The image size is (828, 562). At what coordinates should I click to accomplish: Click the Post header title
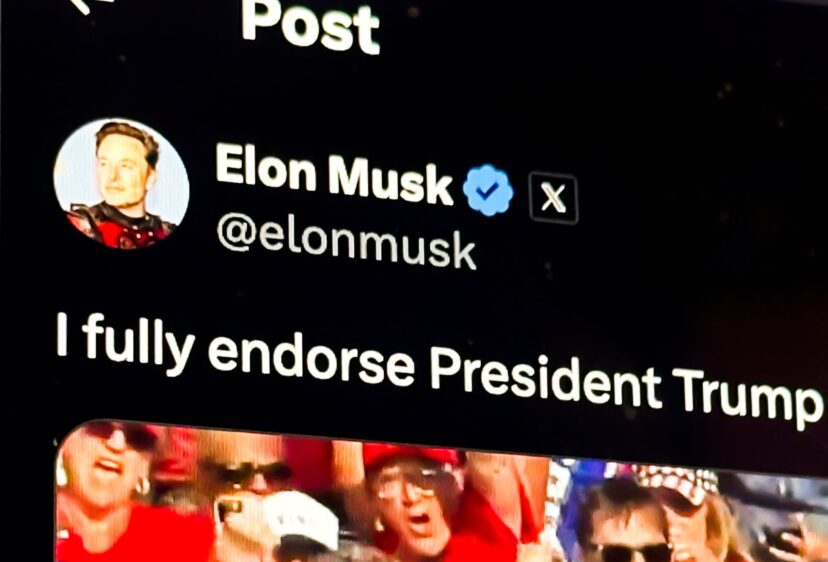310,25
